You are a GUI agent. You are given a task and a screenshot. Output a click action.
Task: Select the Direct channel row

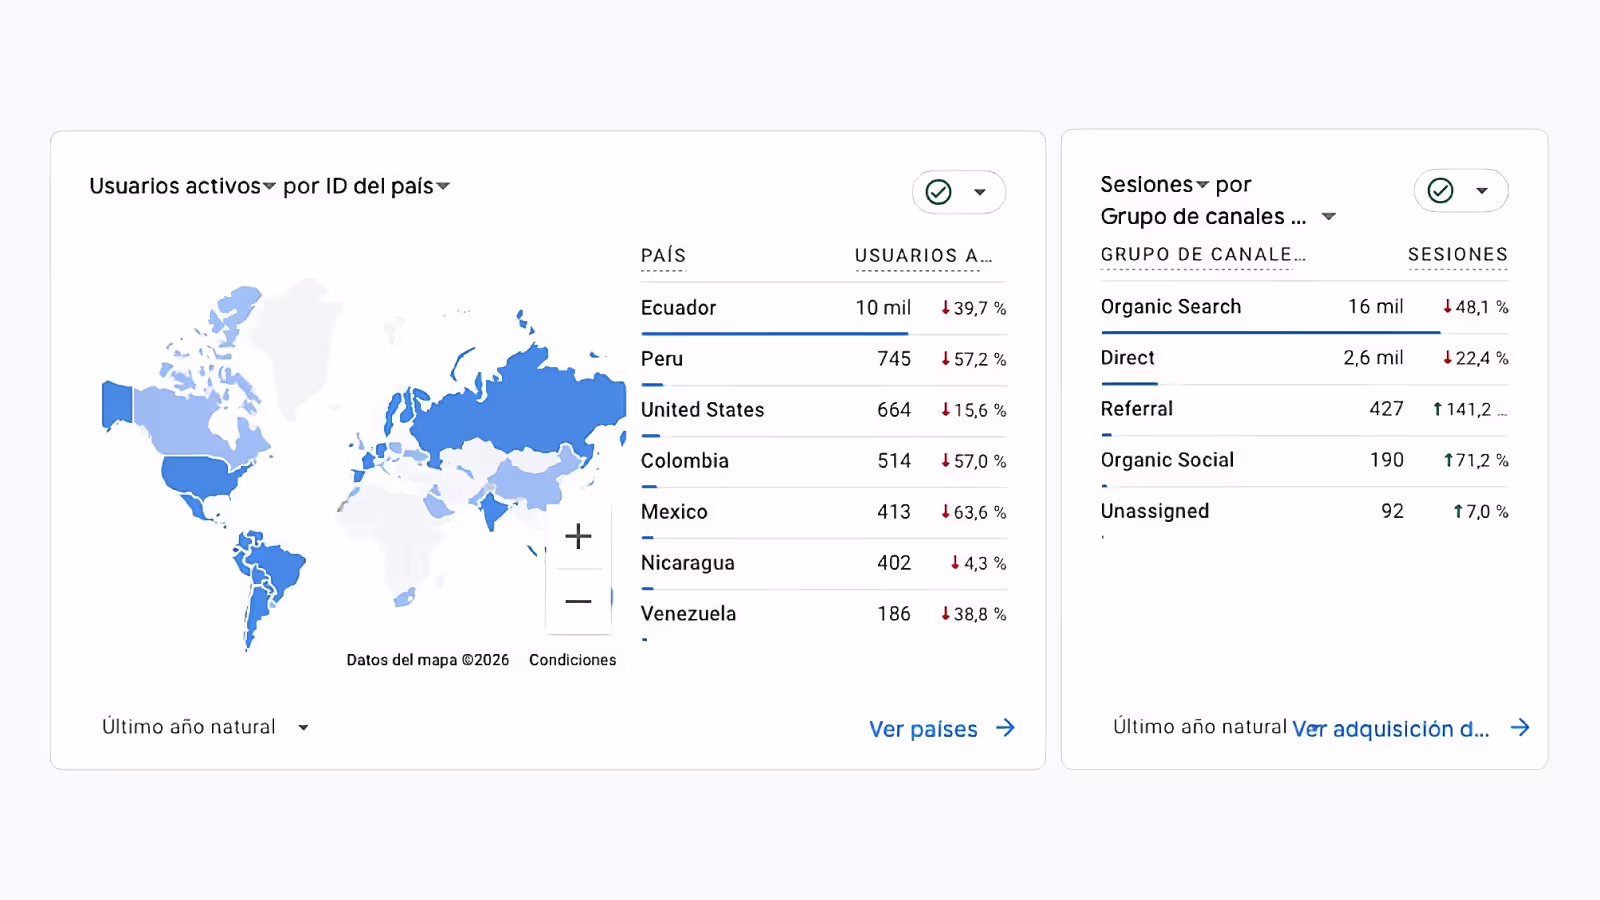pos(1304,358)
